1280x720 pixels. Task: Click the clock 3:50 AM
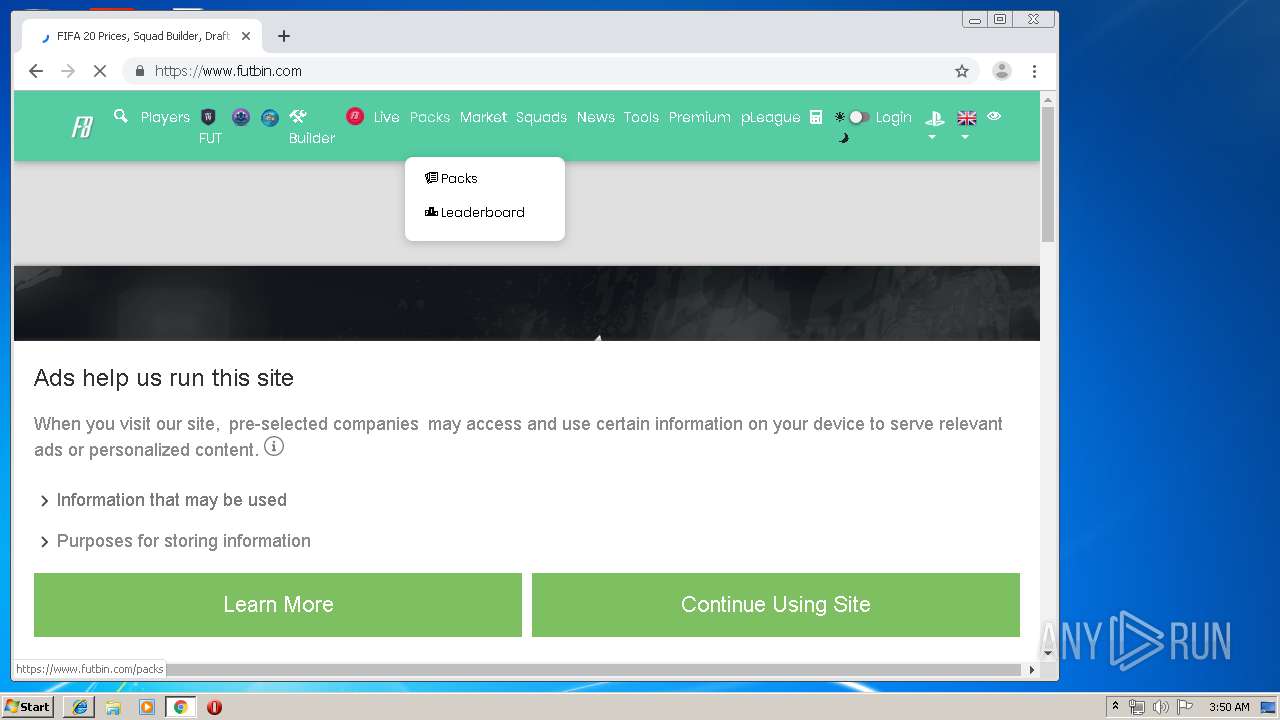coord(1229,707)
